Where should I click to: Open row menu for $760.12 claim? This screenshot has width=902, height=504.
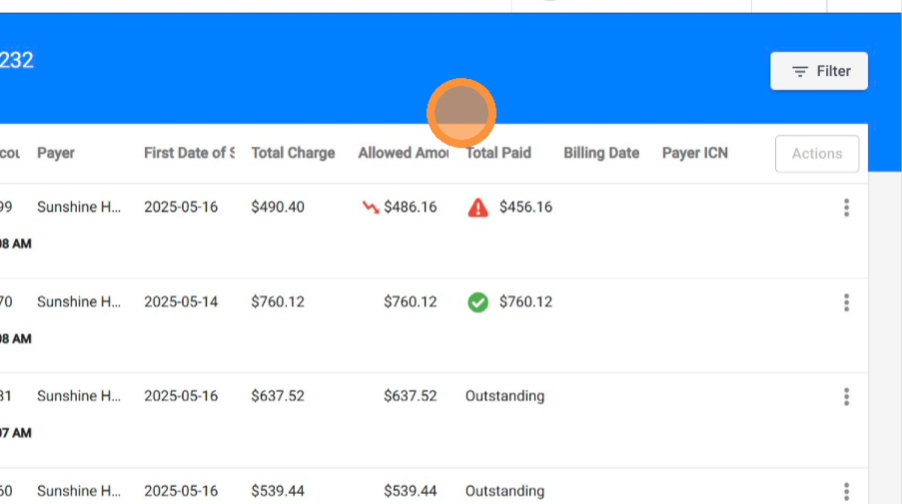[846, 302]
